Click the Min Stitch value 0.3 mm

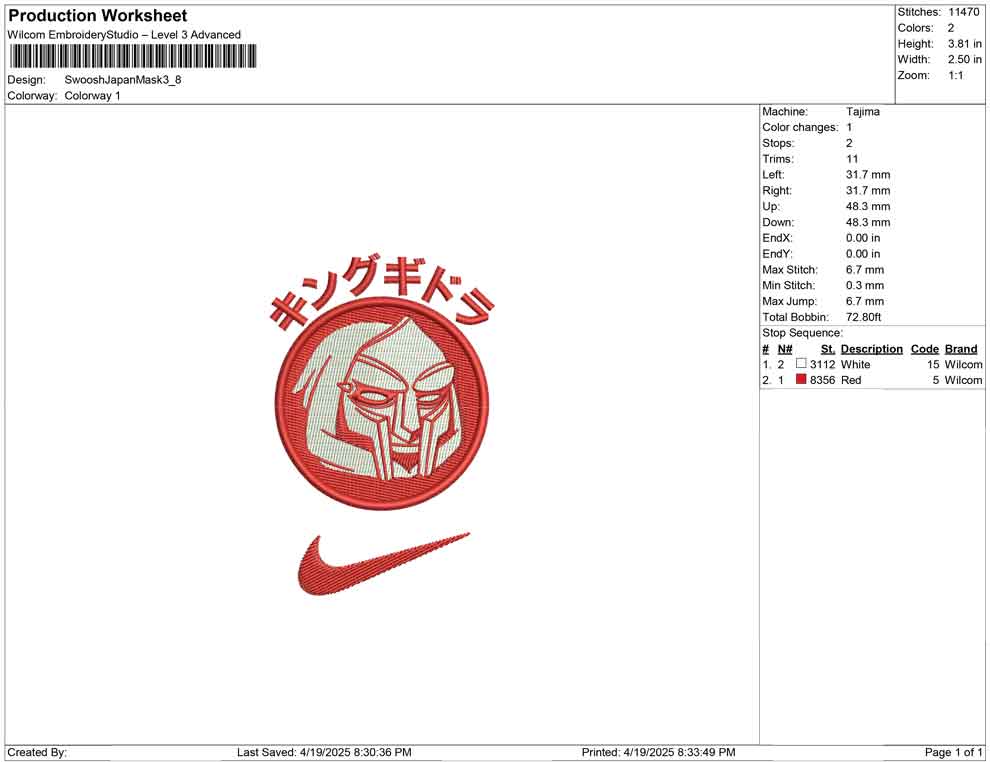pyautogui.click(x=865, y=285)
